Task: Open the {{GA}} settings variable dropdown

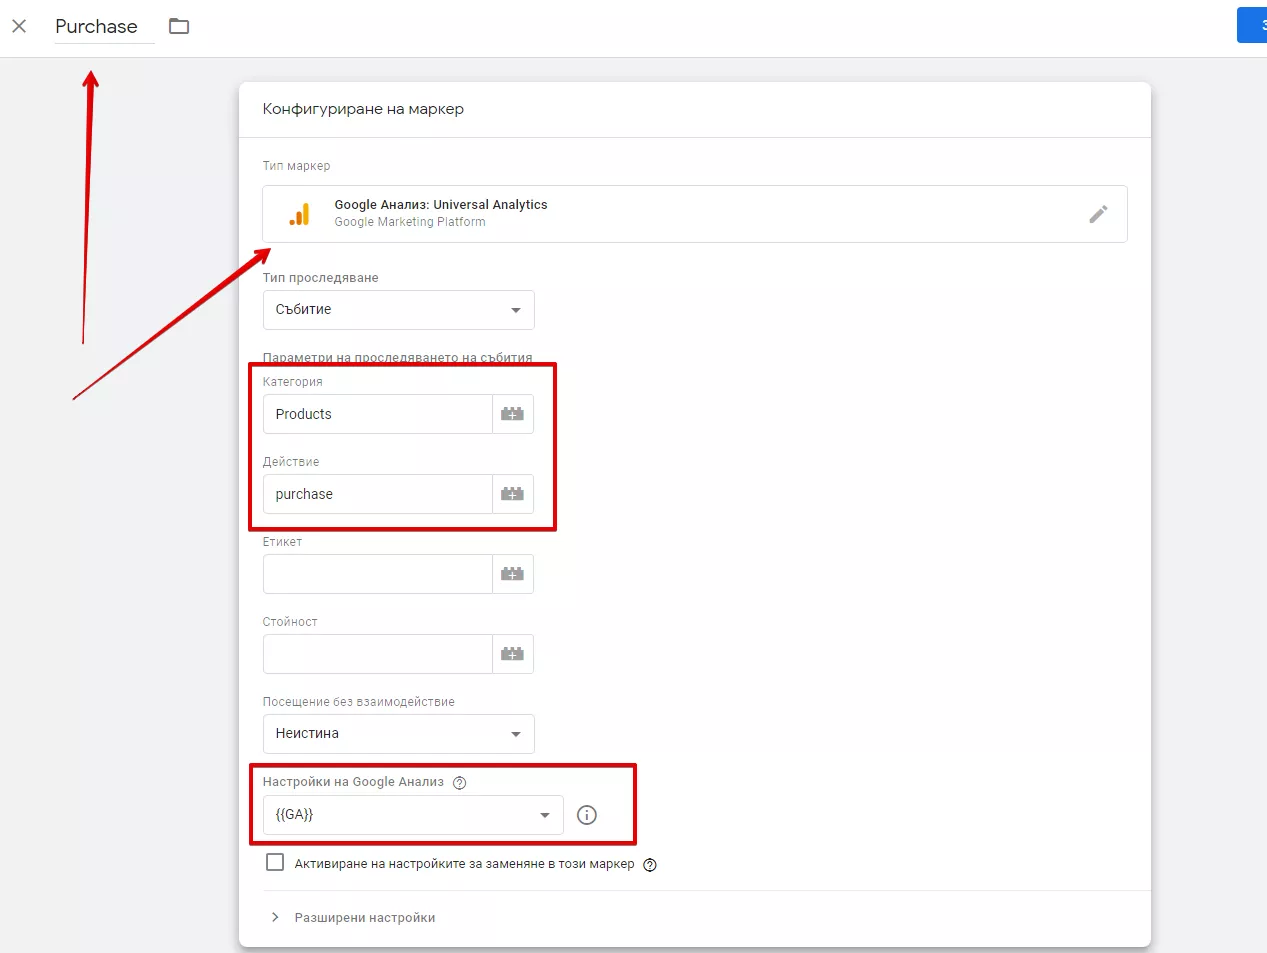Action: point(413,815)
